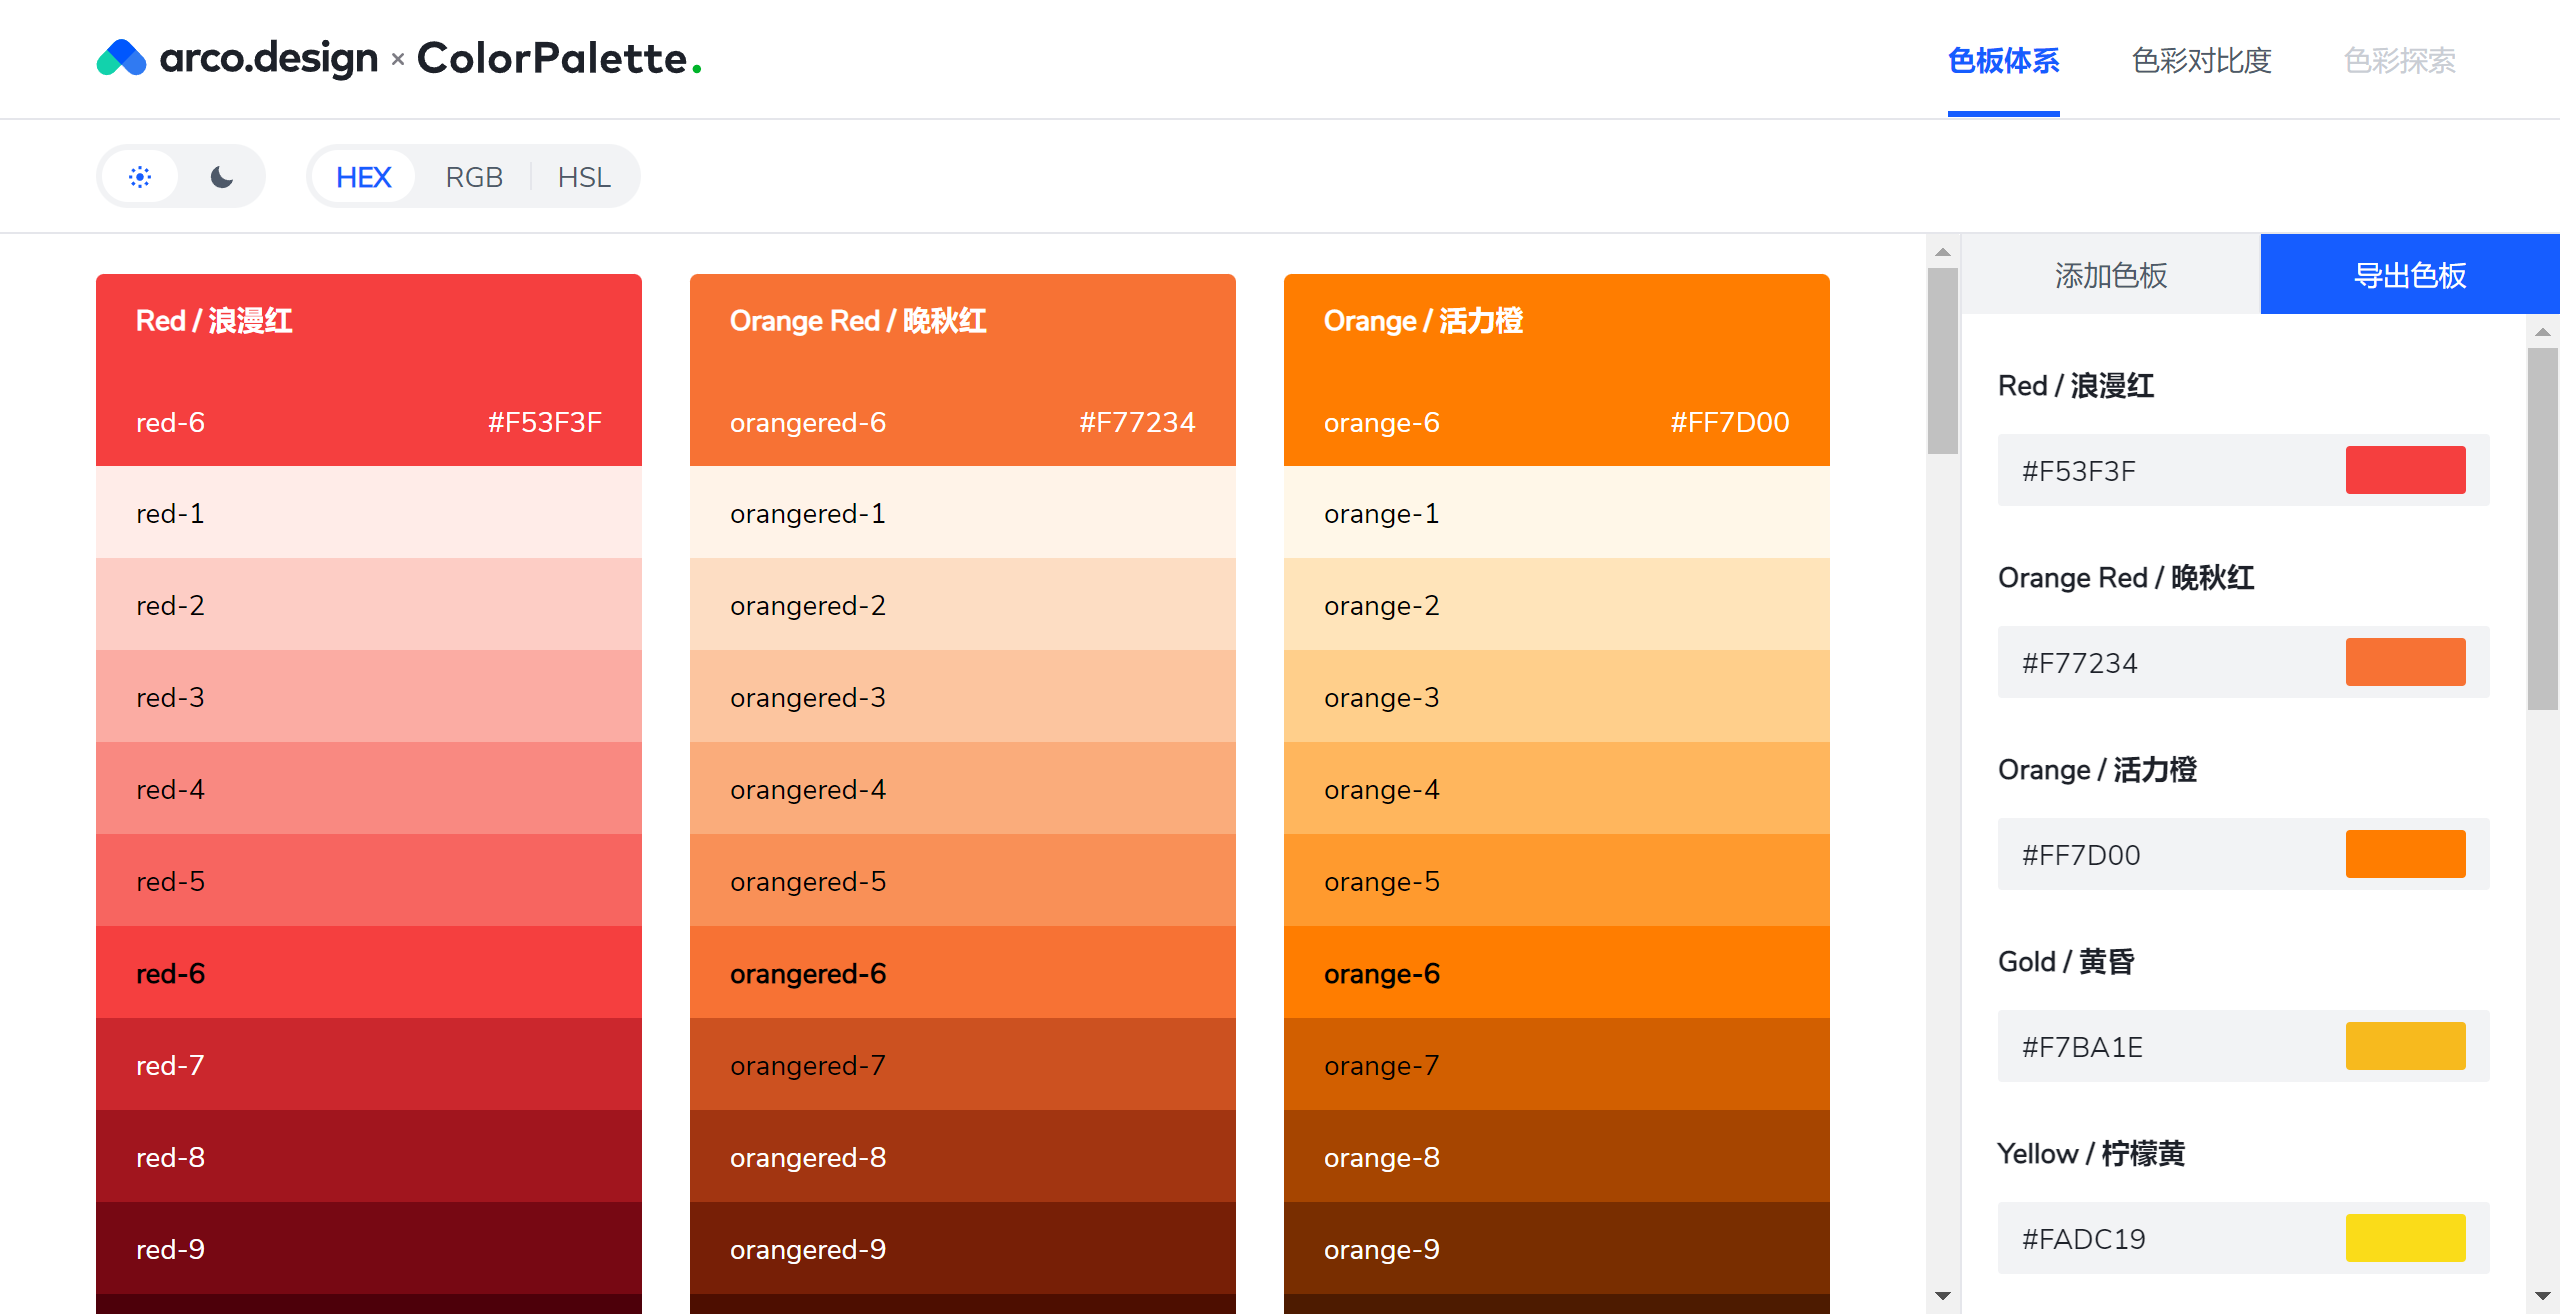The image size is (2560, 1314).
Task: Click the Gold #F7BA1E sidebar swatch
Action: tap(2406, 1046)
